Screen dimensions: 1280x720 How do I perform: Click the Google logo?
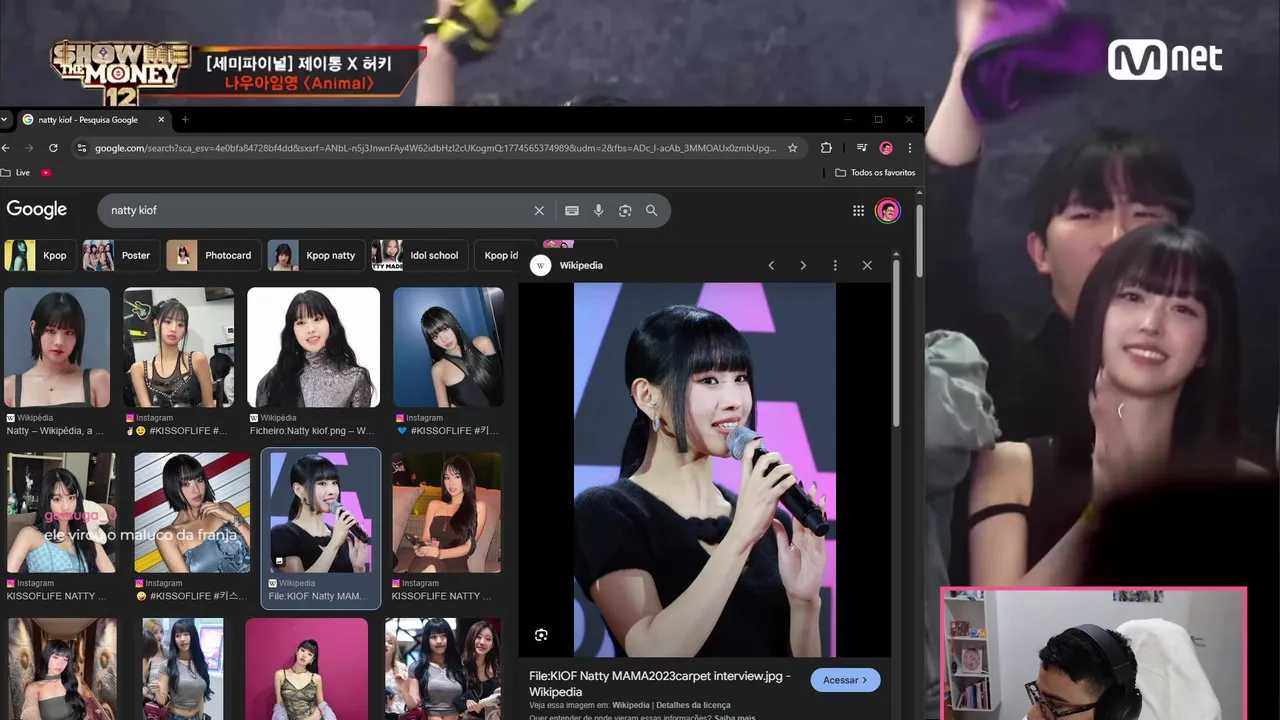[x=37, y=210]
